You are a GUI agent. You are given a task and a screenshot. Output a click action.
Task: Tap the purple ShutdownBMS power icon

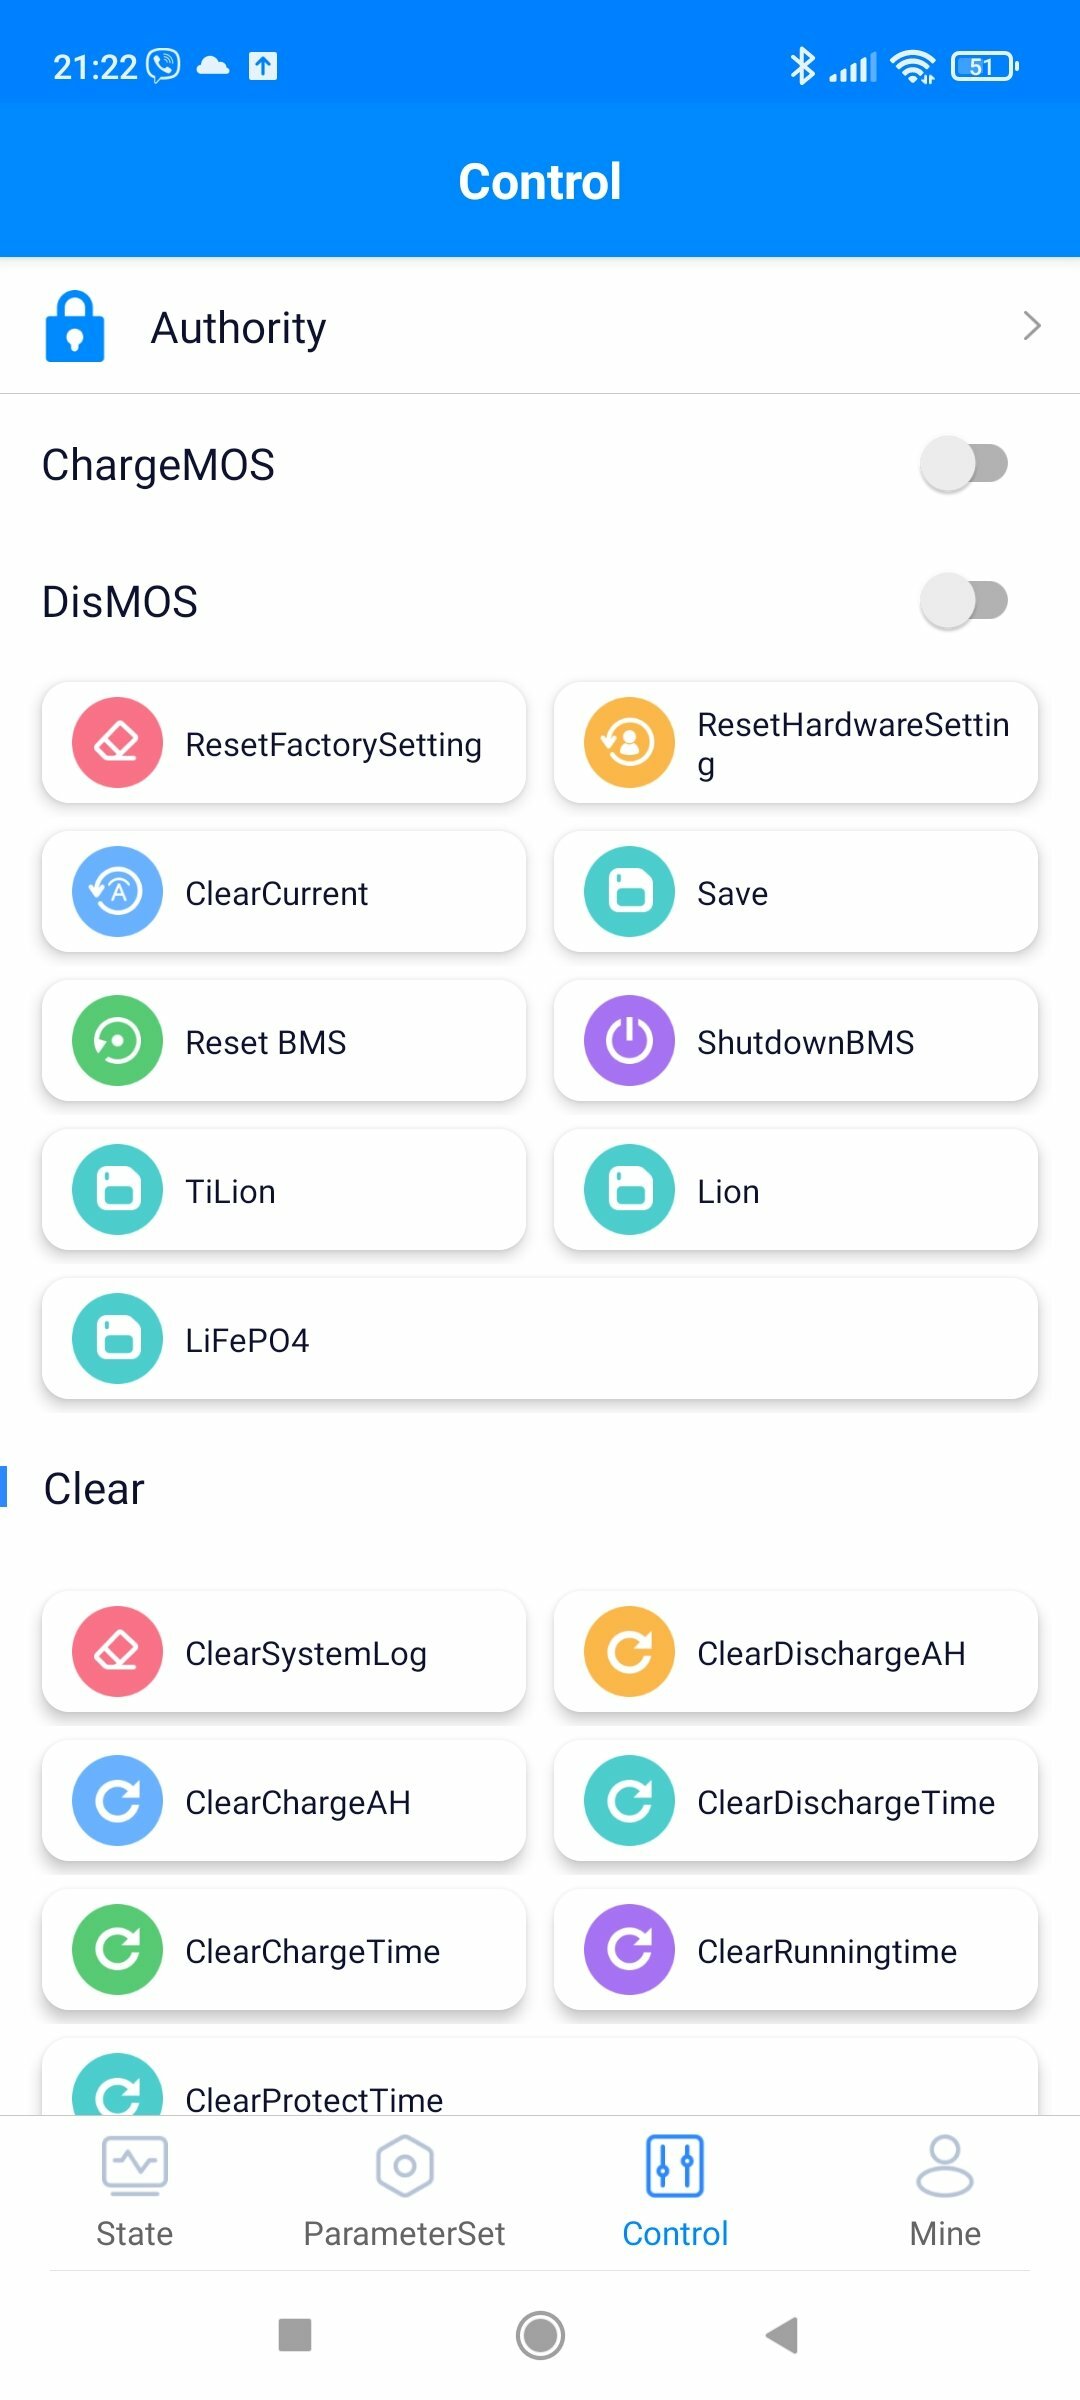pyautogui.click(x=629, y=1041)
